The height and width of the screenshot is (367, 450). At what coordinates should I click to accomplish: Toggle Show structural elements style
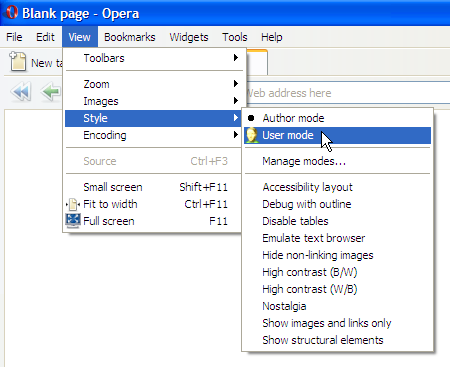point(337,340)
